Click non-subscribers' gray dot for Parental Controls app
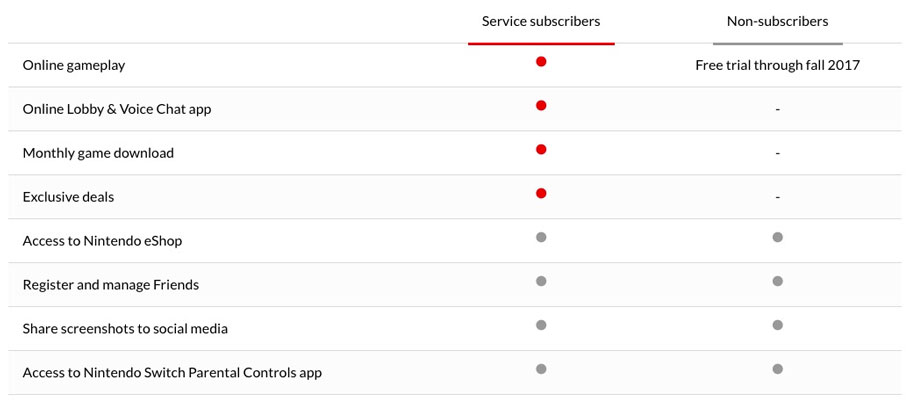Image resolution: width=910 pixels, height=405 pixels. [778, 369]
